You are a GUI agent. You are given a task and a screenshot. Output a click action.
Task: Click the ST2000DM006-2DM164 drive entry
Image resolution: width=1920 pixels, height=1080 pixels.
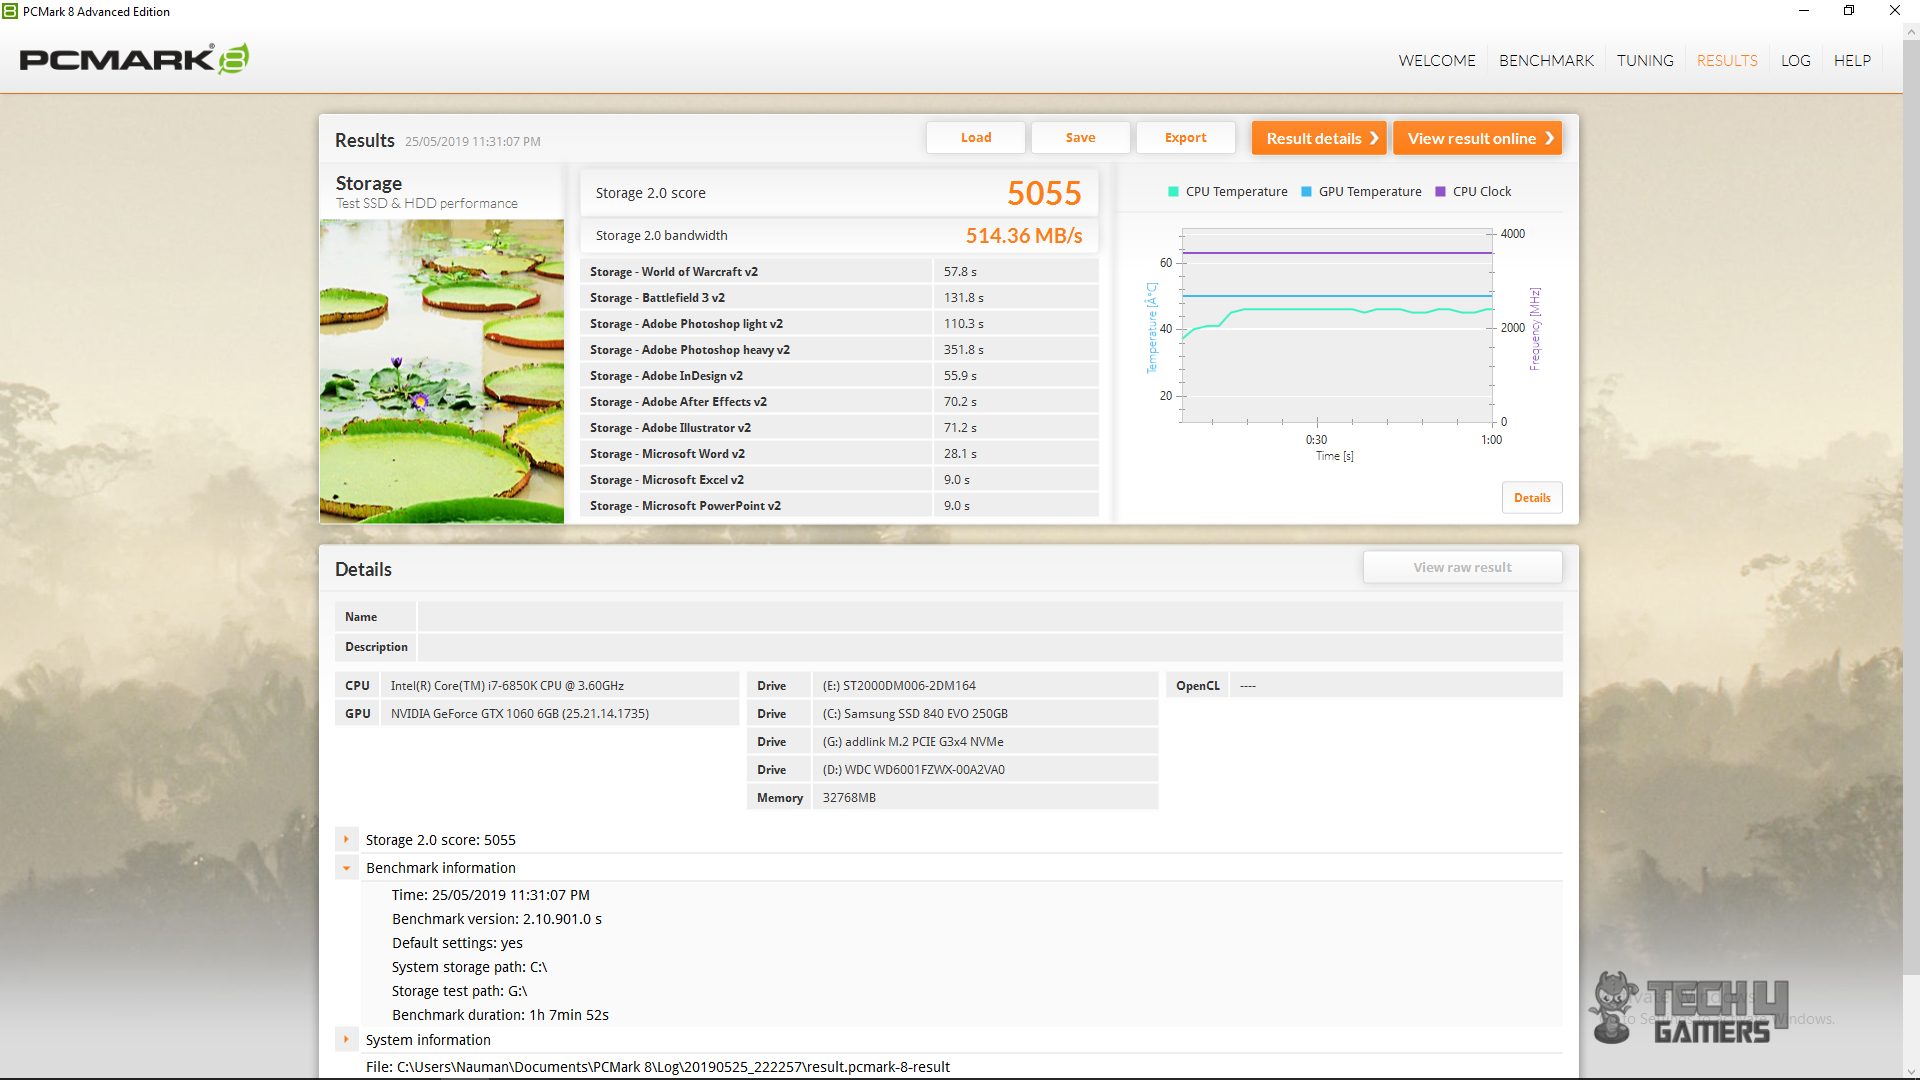coord(985,686)
